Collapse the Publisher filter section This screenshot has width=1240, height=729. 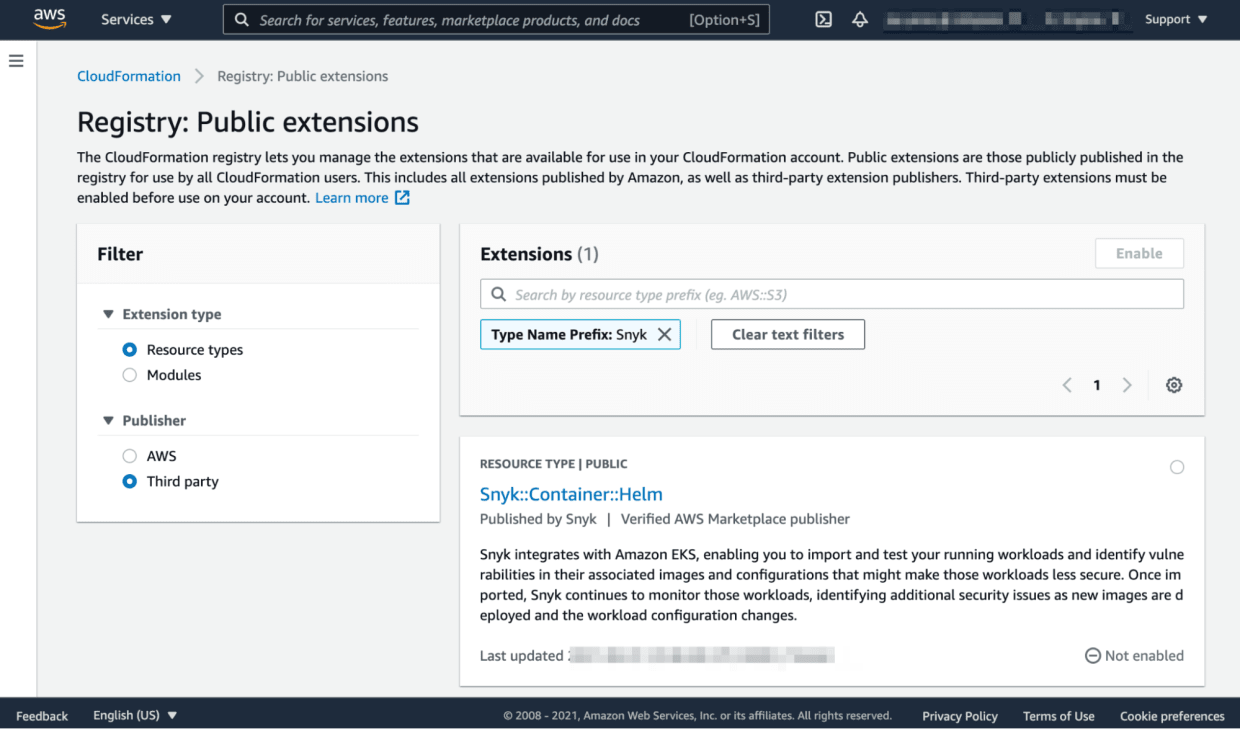(x=108, y=421)
